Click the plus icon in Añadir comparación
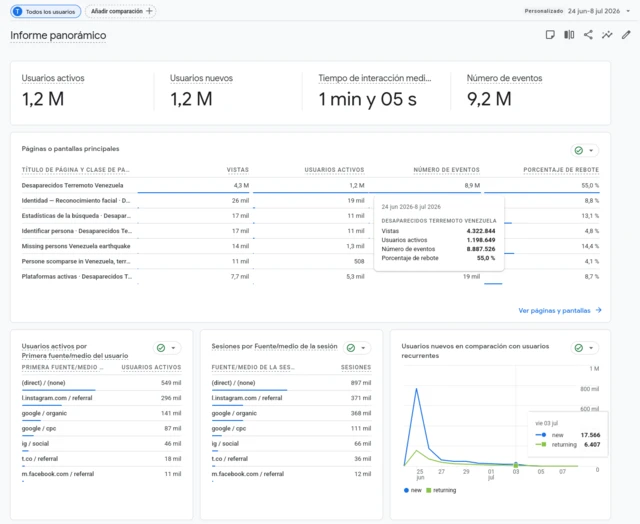 pos(149,11)
